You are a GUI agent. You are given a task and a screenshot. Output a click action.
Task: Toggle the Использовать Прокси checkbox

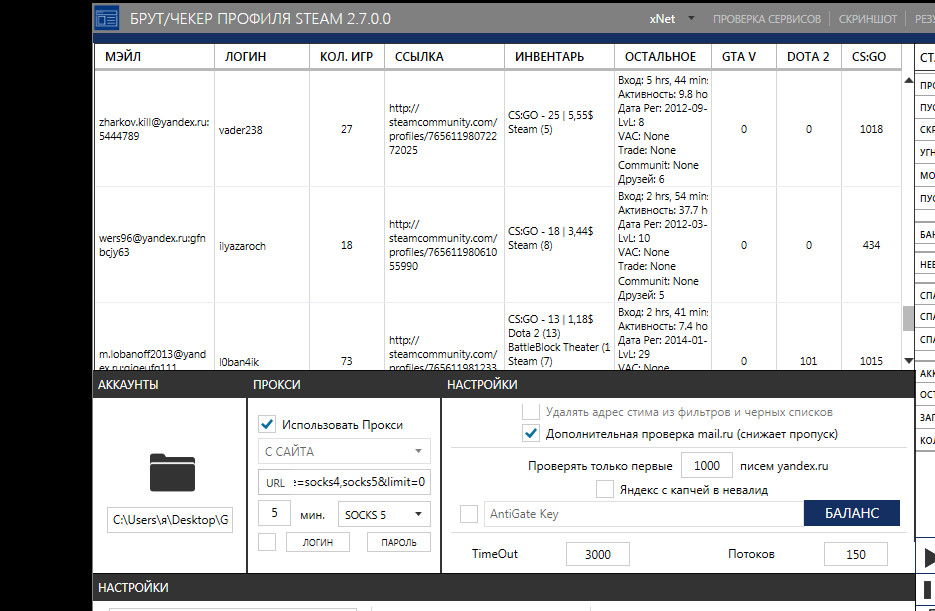click(267, 424)
